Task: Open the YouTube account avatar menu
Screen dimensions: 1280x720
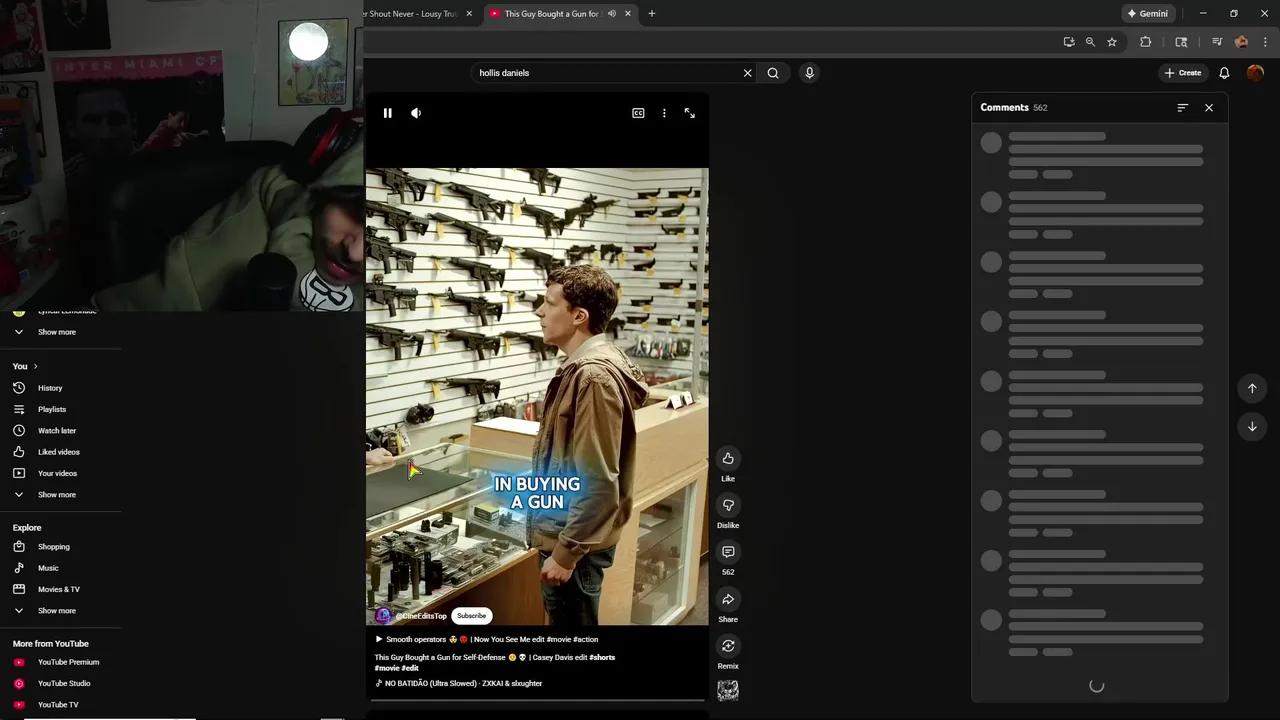Action: [x=1255, y=73]
